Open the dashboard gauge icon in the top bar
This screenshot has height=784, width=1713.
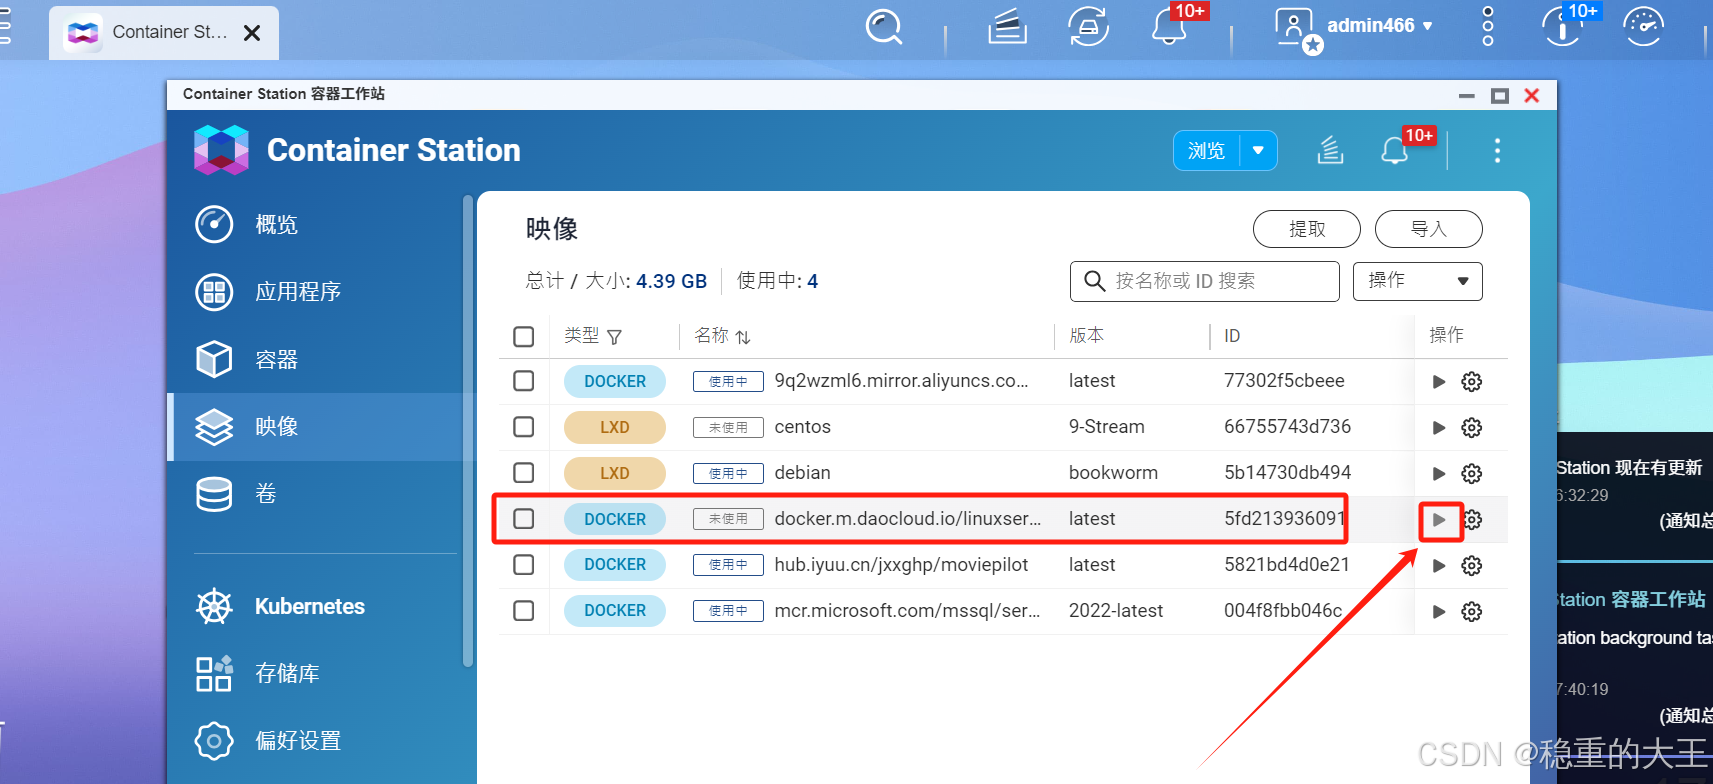point(1643,27)
